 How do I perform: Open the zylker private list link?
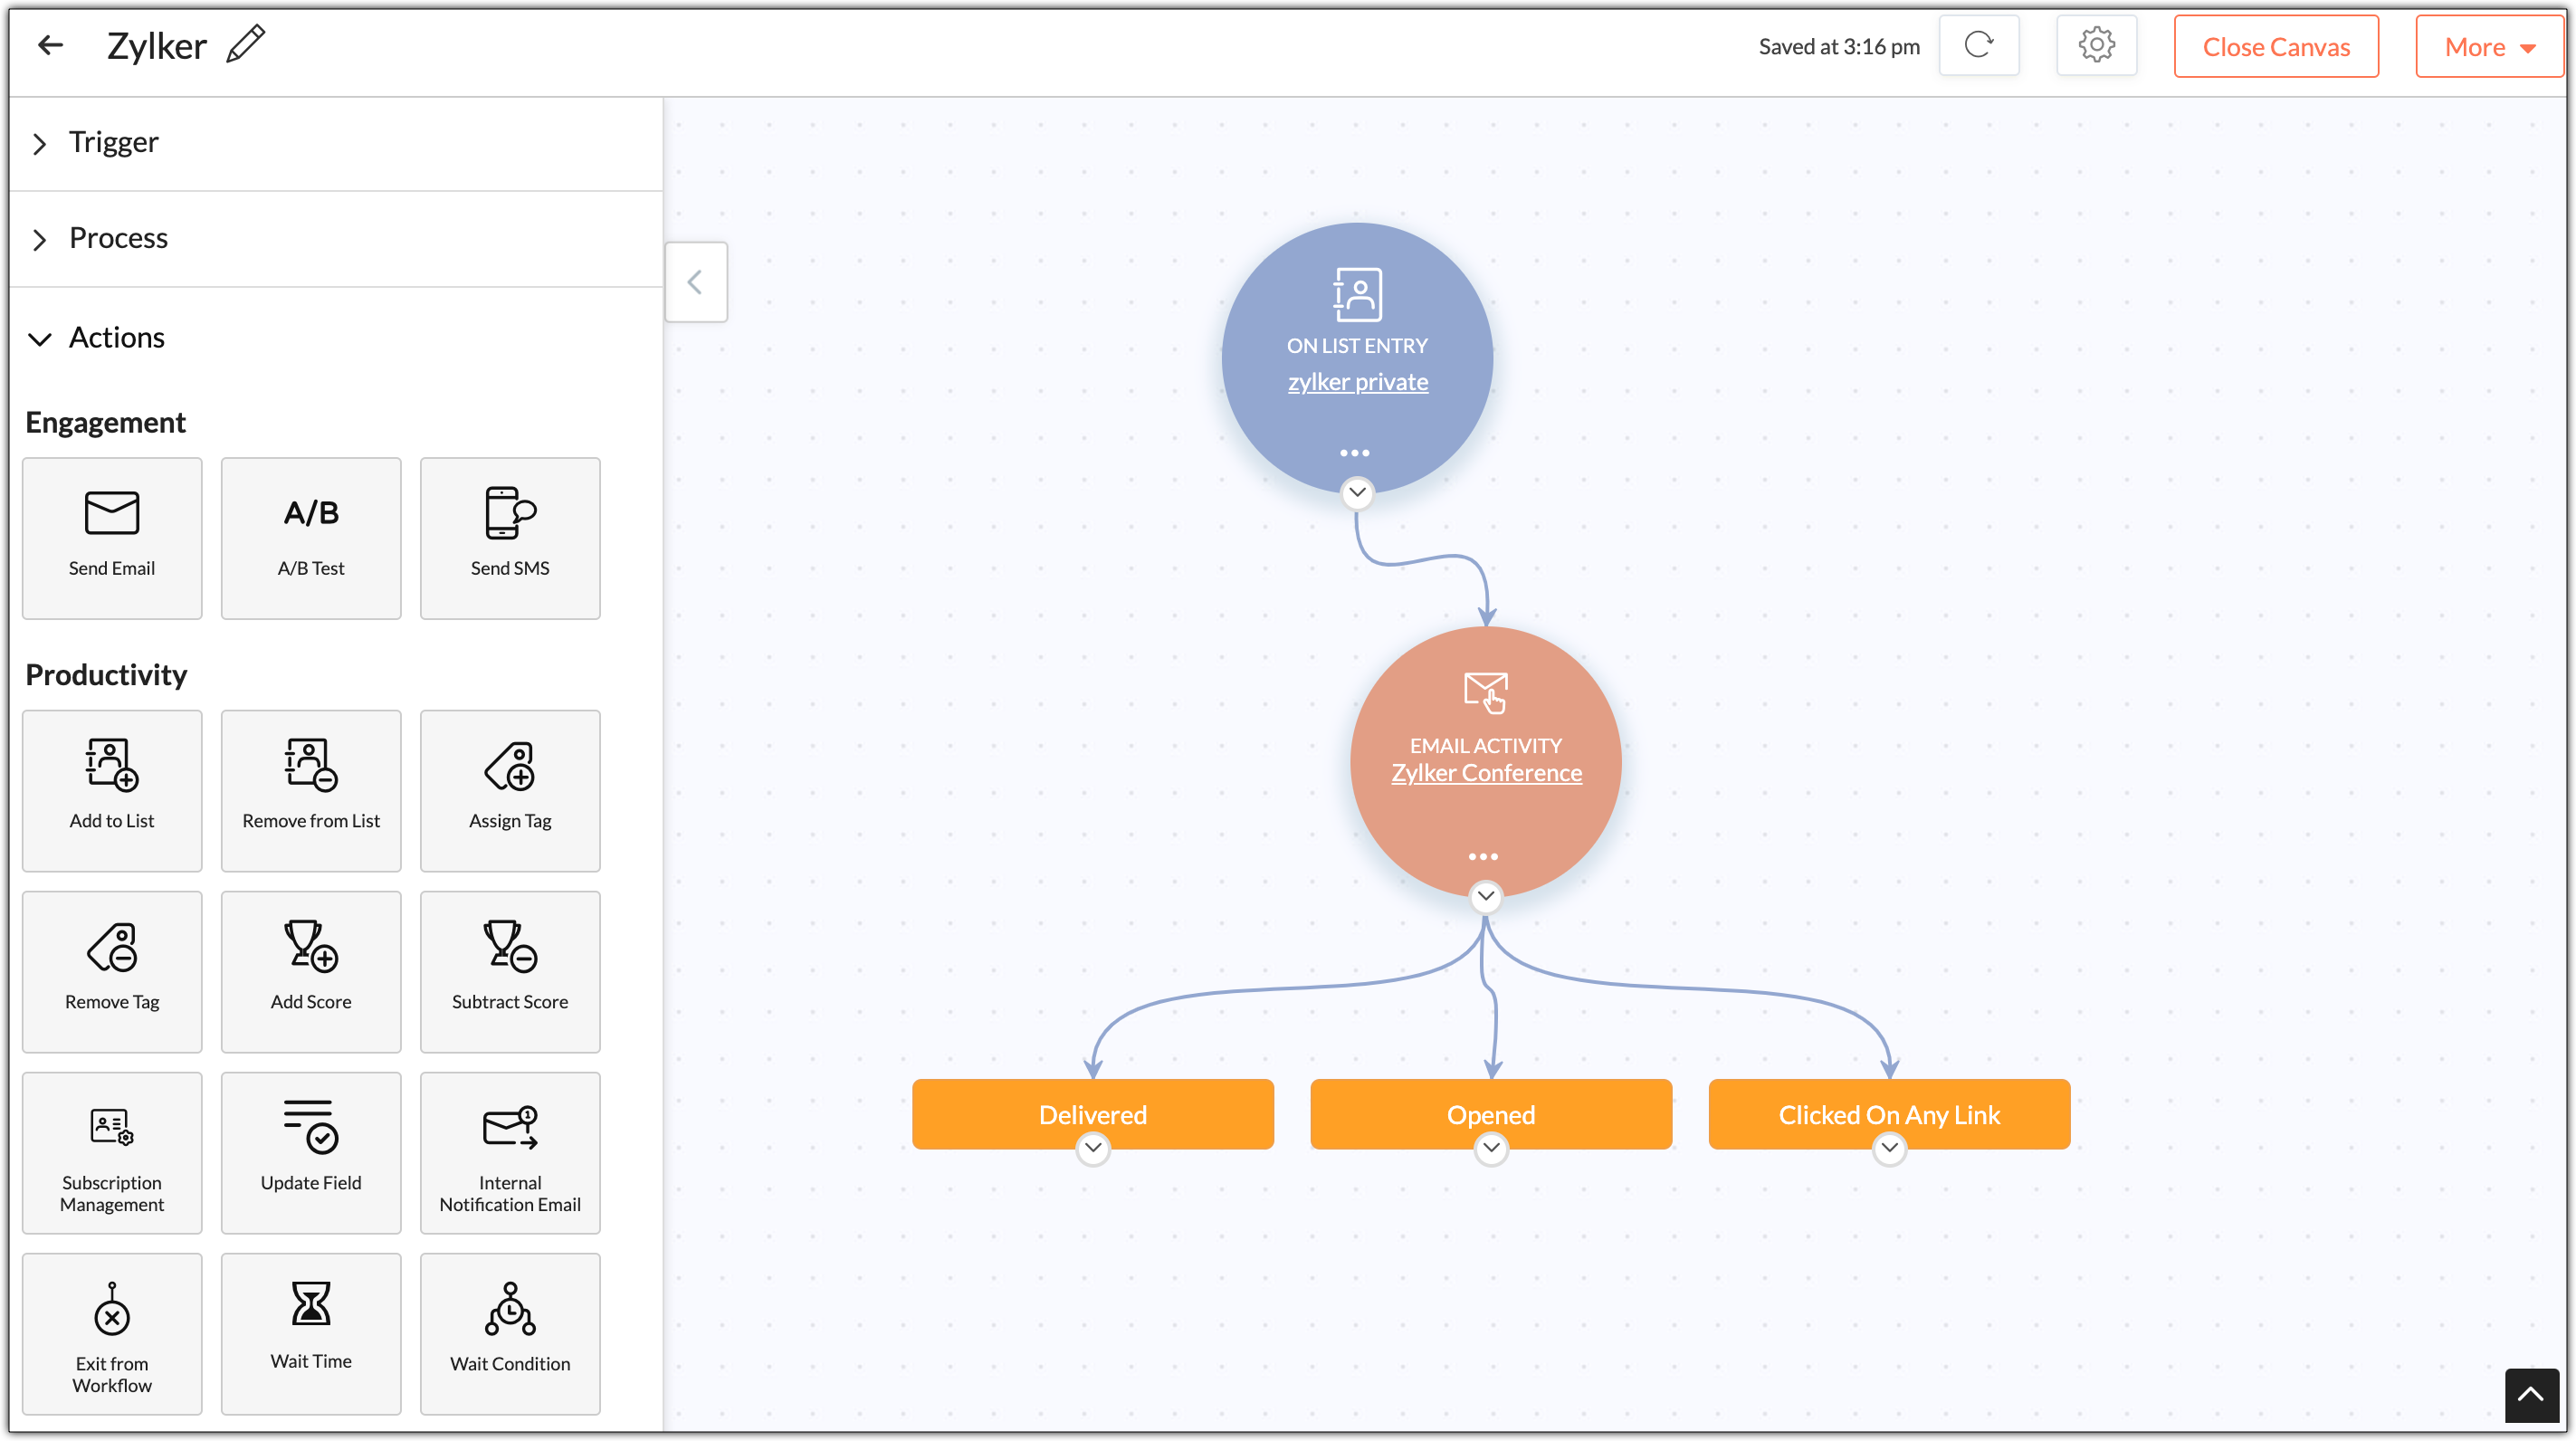1357,382
